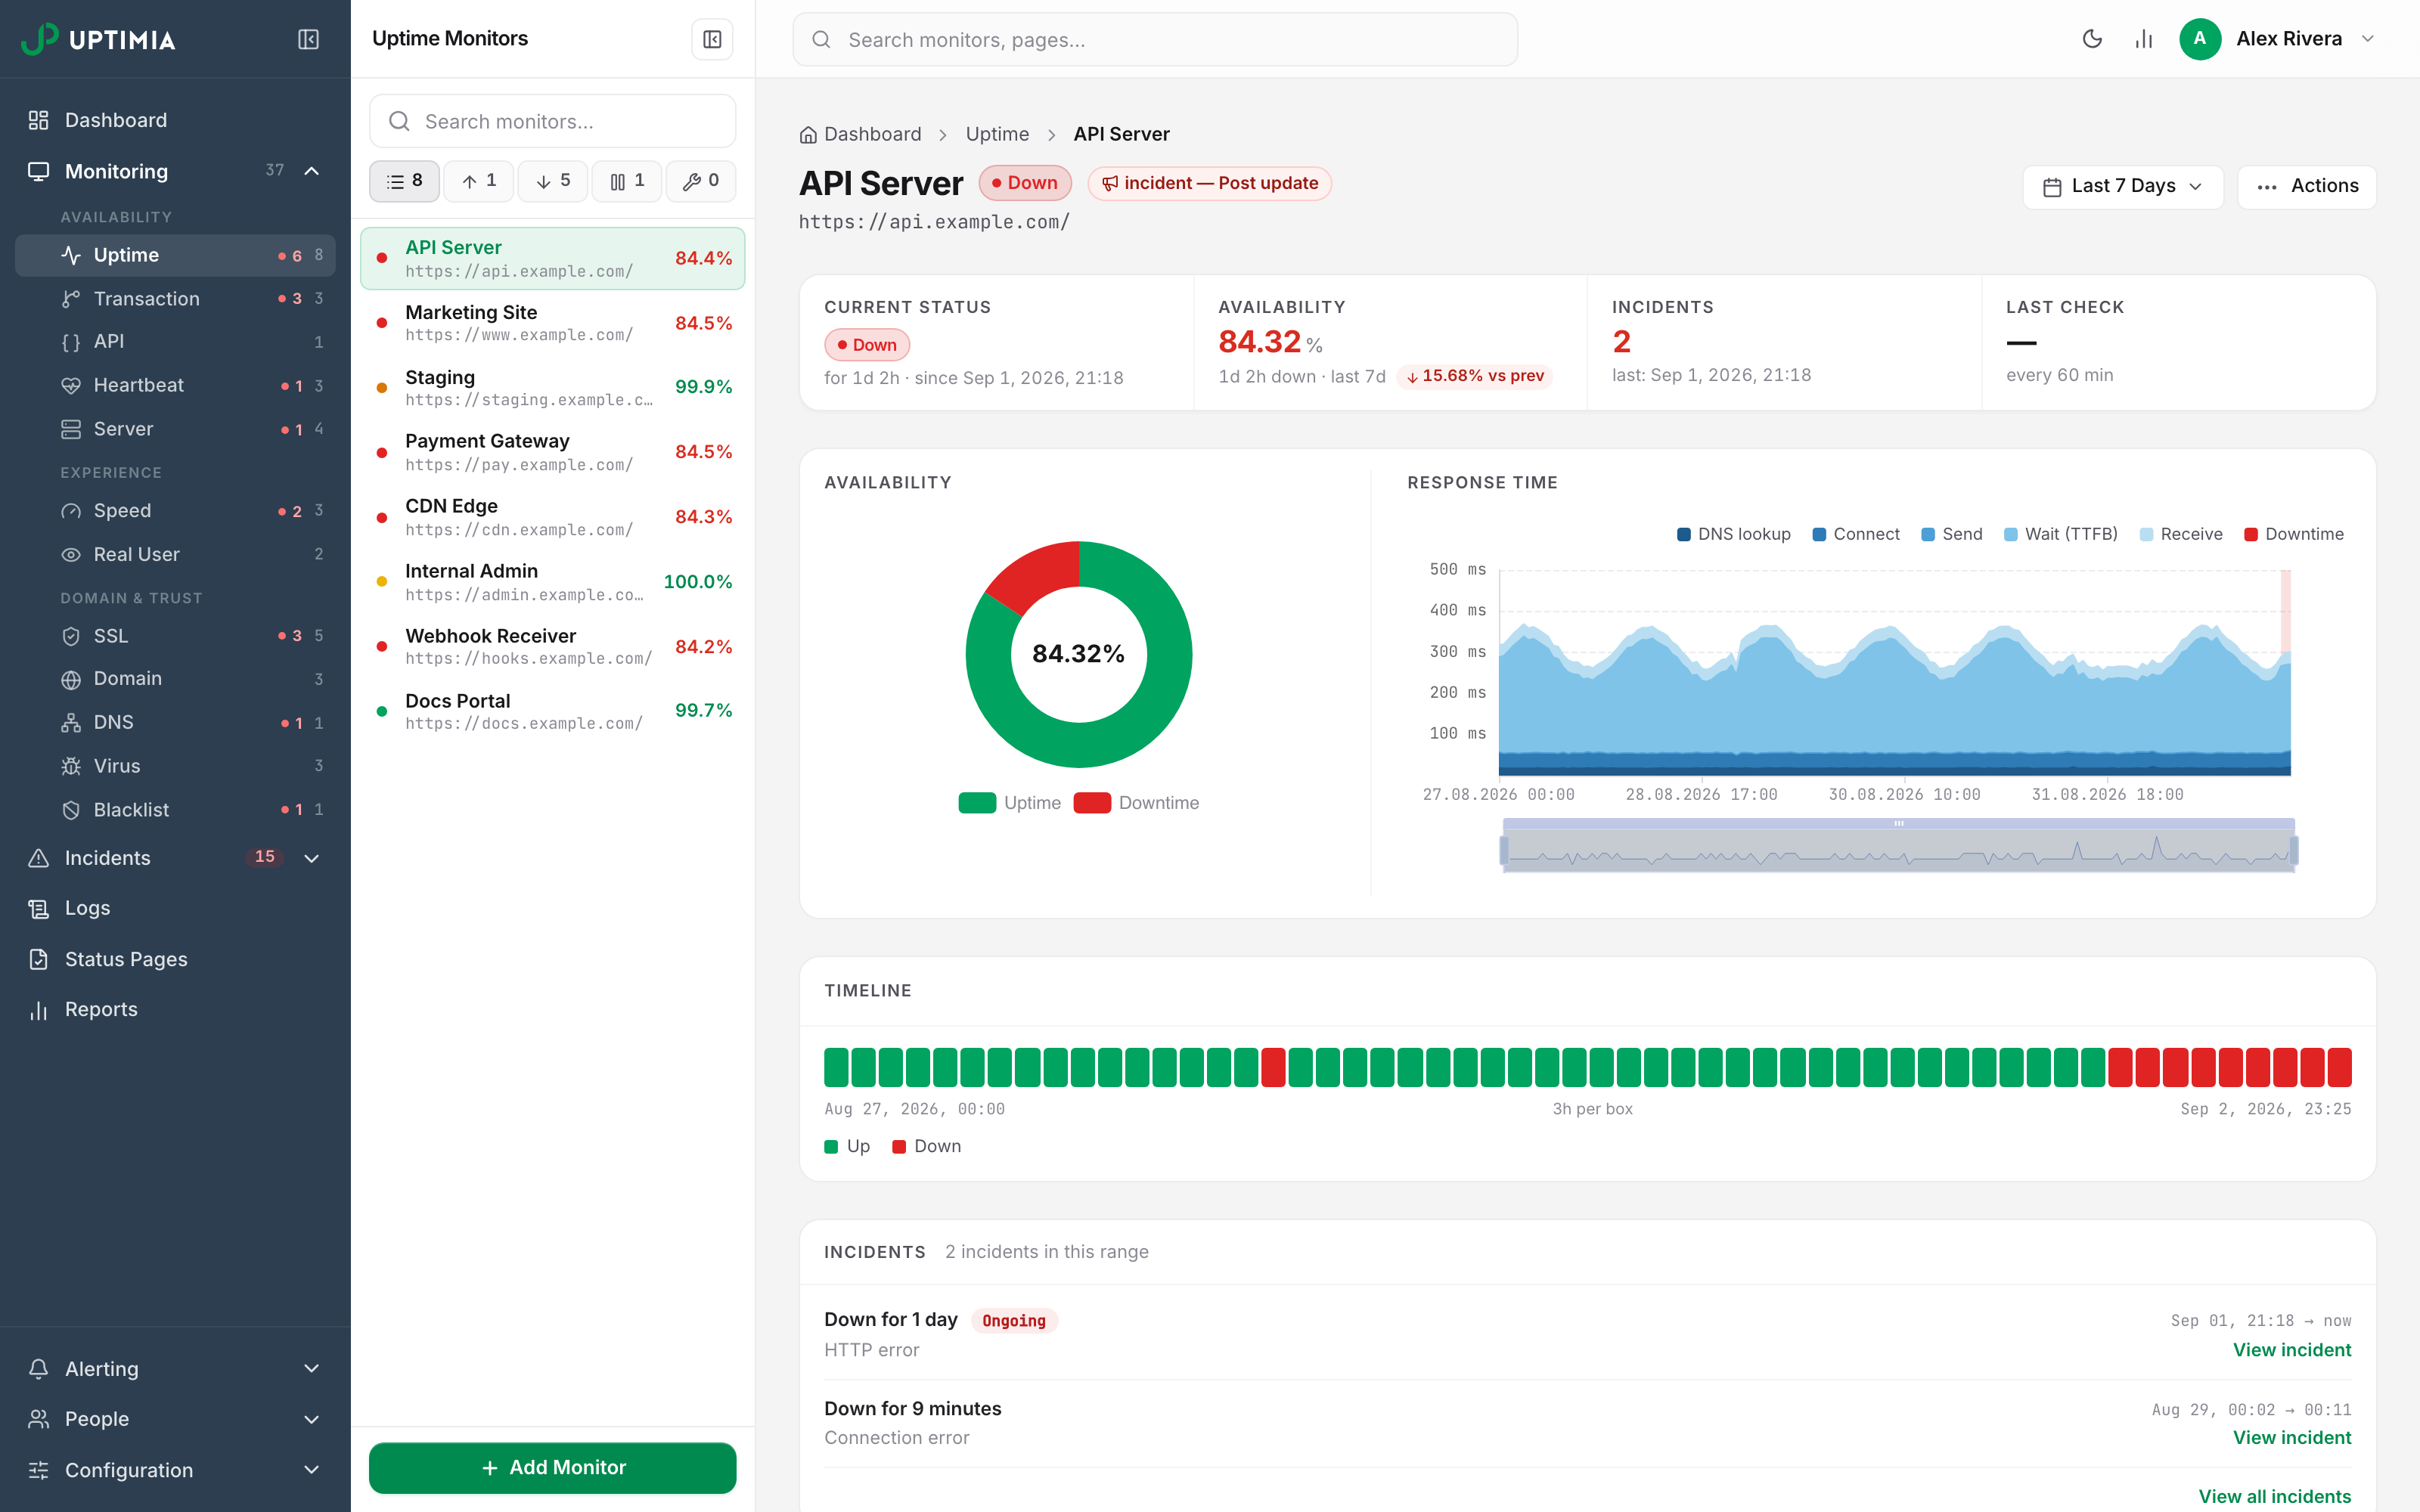
Task: Filter monitors by up status (1)
Action: [478, 181]
